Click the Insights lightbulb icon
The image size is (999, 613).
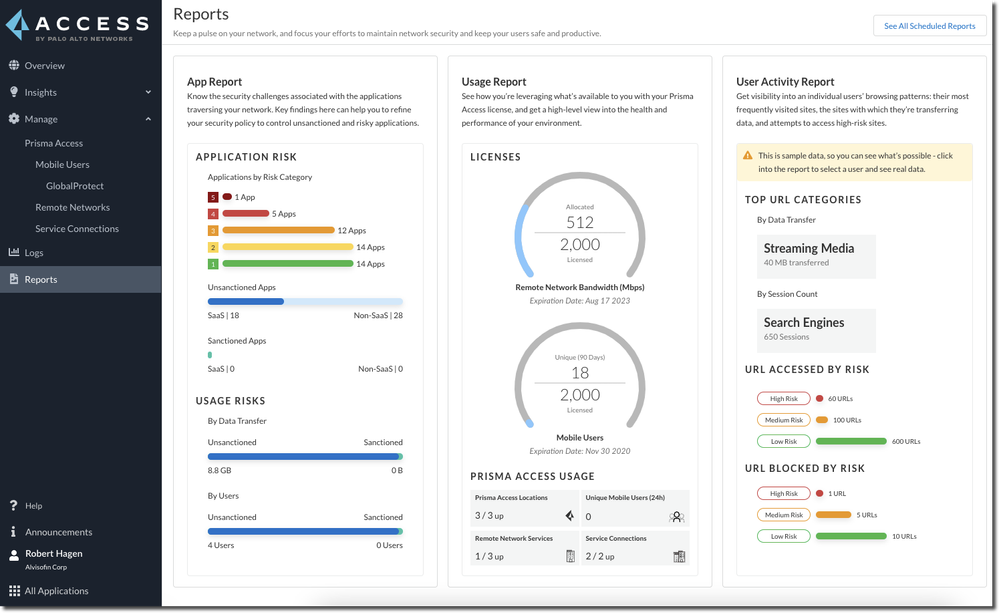pyautogui.click(x=14, y=92)
